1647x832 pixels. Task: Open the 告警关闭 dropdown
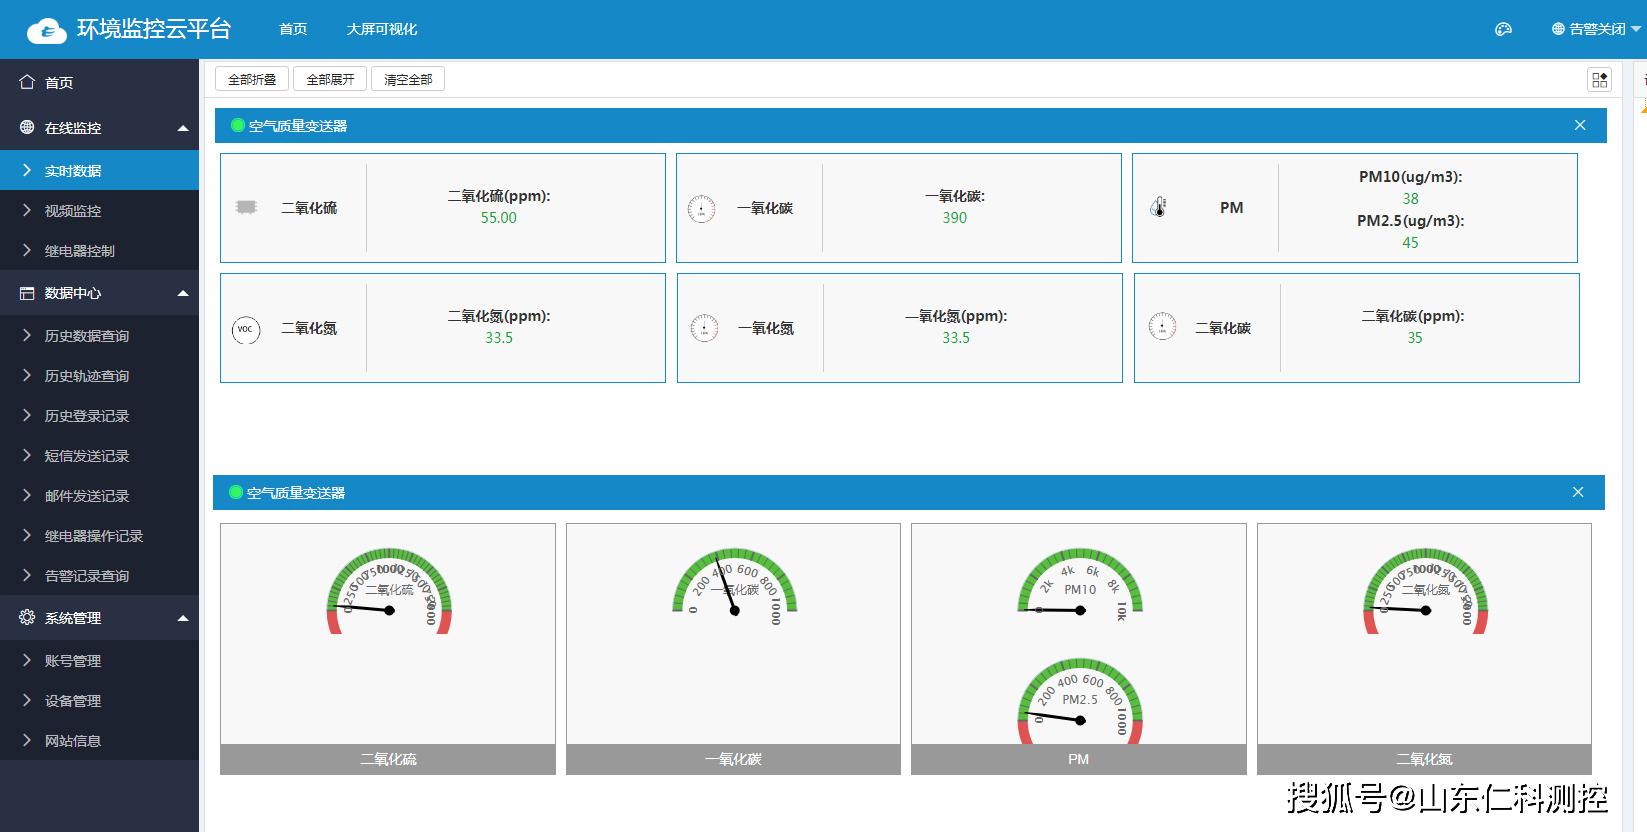[1596, 29]
